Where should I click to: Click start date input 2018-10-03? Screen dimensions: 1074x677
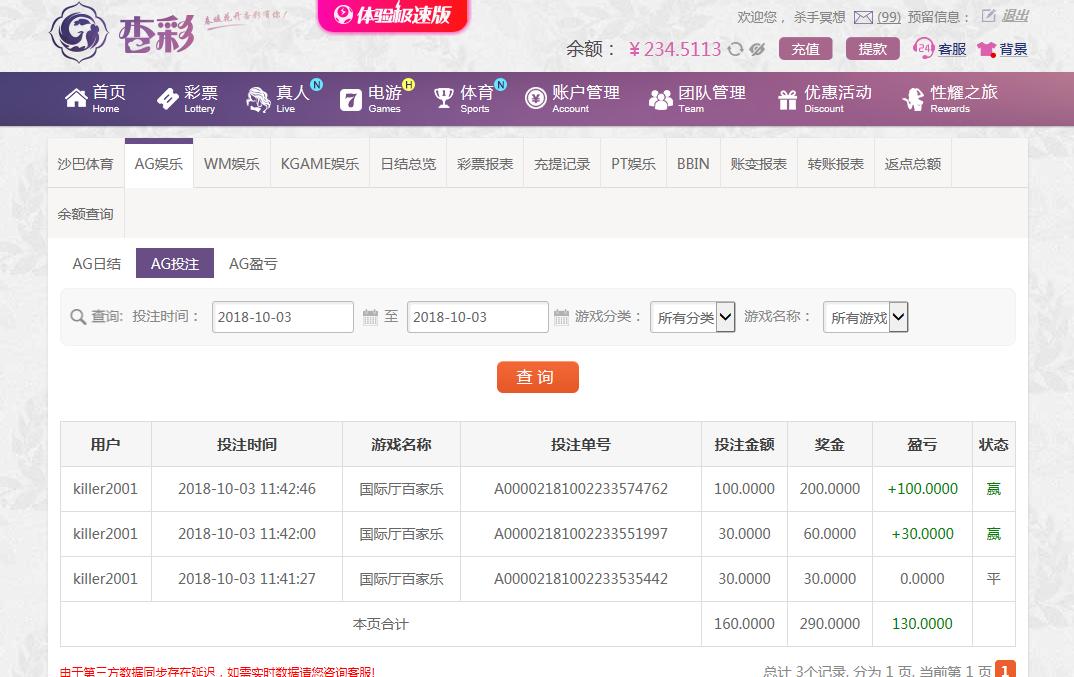point(283,317)
